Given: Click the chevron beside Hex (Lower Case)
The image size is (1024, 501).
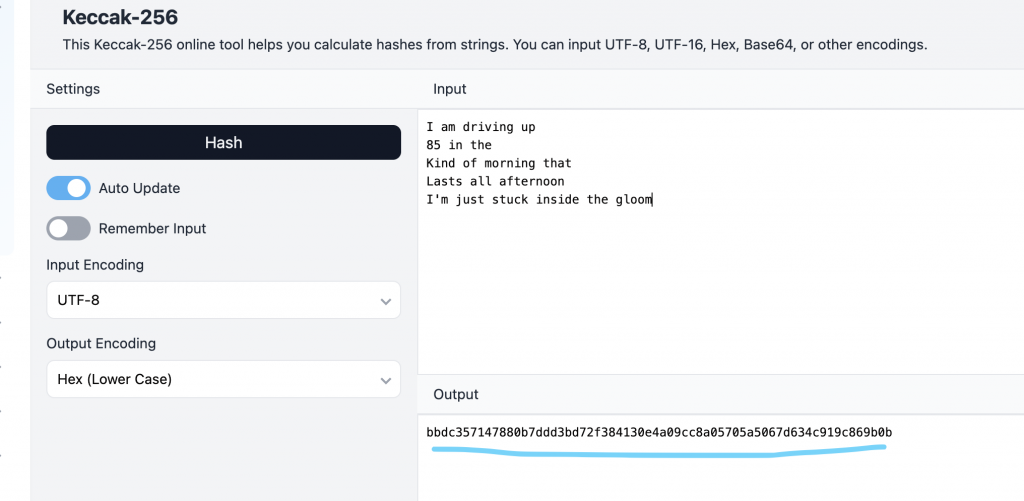Looking at the screenshot, I should [x=386, y=380].
